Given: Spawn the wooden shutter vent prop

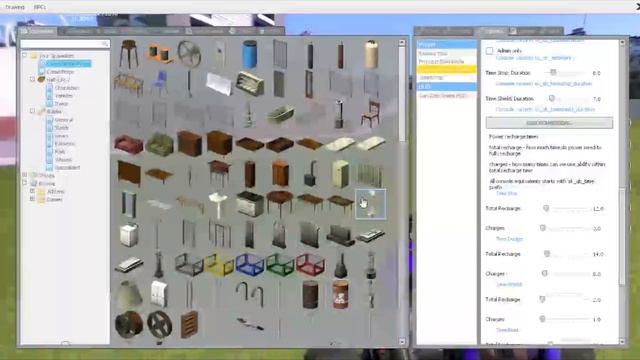Looking at the screenshot, I should click(x=189, y=324).
